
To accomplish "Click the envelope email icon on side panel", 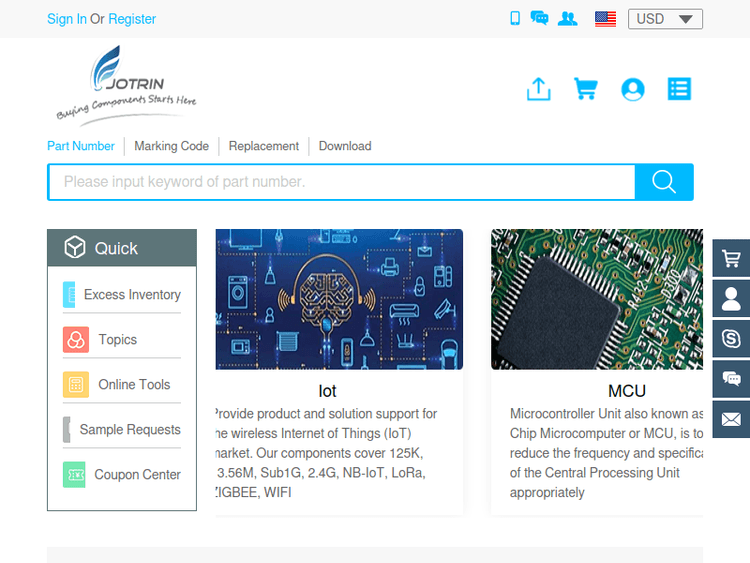I will (731, 419).
